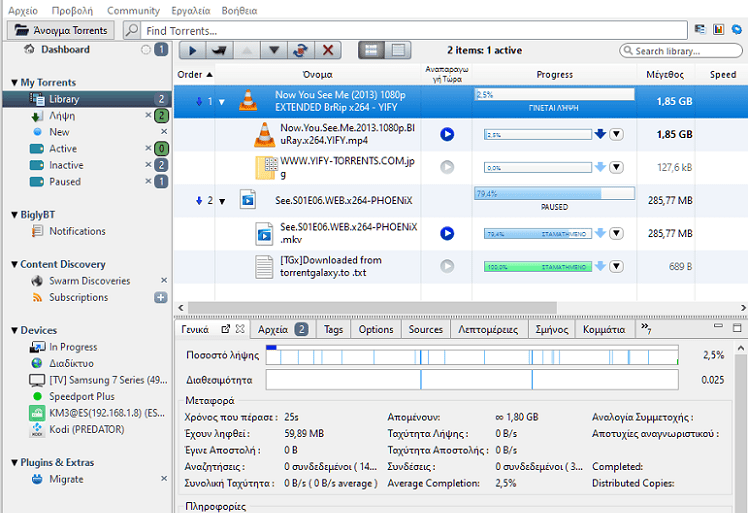
Task: Click the network devices icon at top right
Action: coord(700,30)
